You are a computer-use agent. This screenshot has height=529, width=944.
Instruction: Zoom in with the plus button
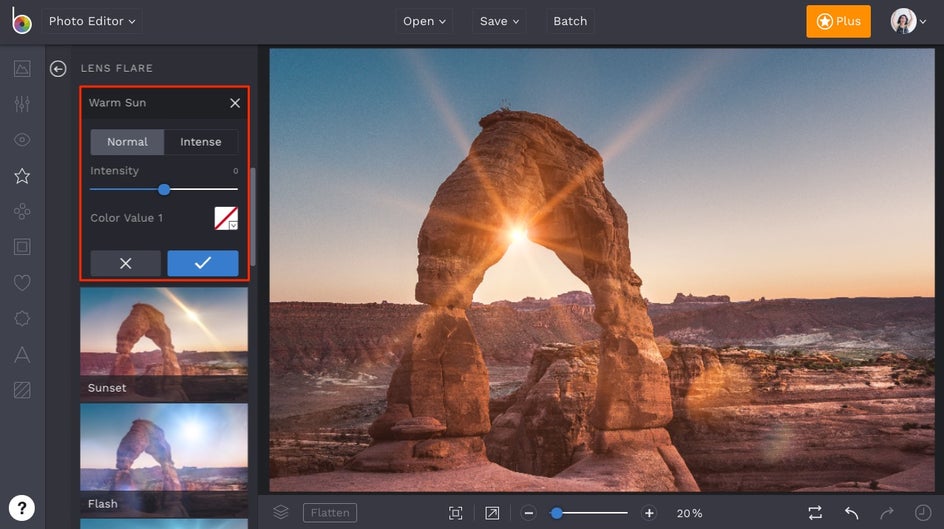(649, 513)
